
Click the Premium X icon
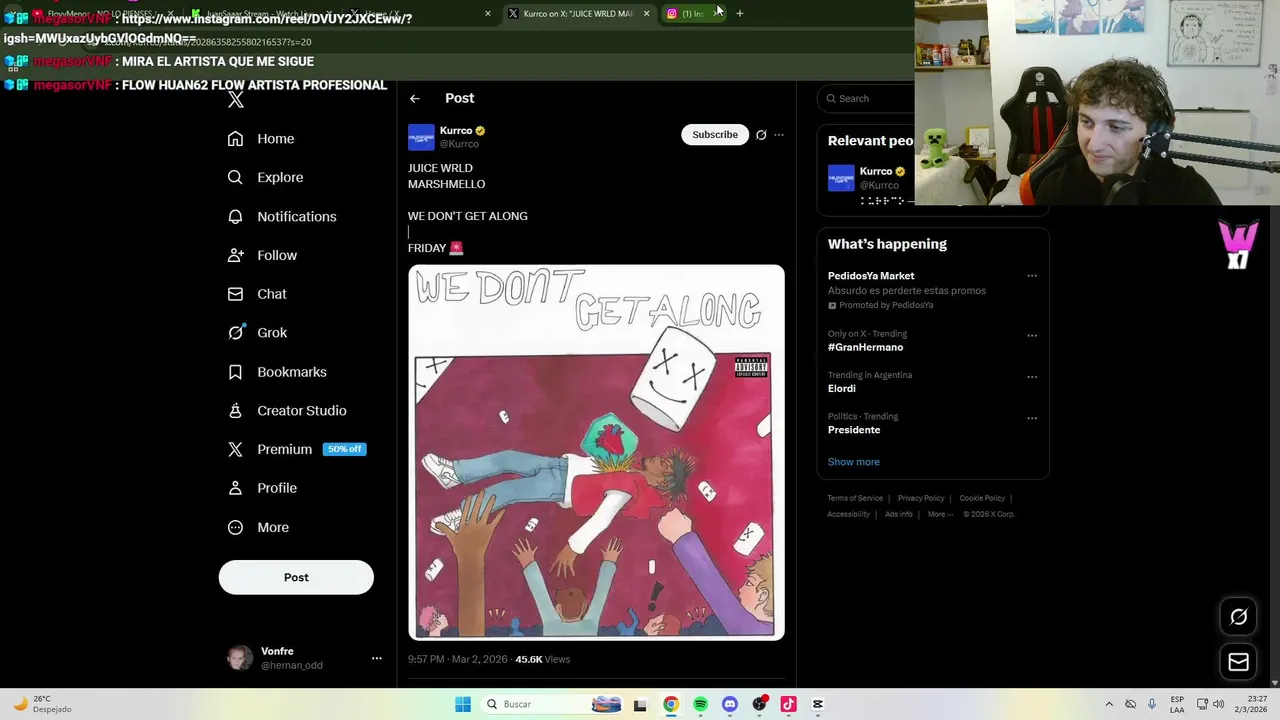235,450
